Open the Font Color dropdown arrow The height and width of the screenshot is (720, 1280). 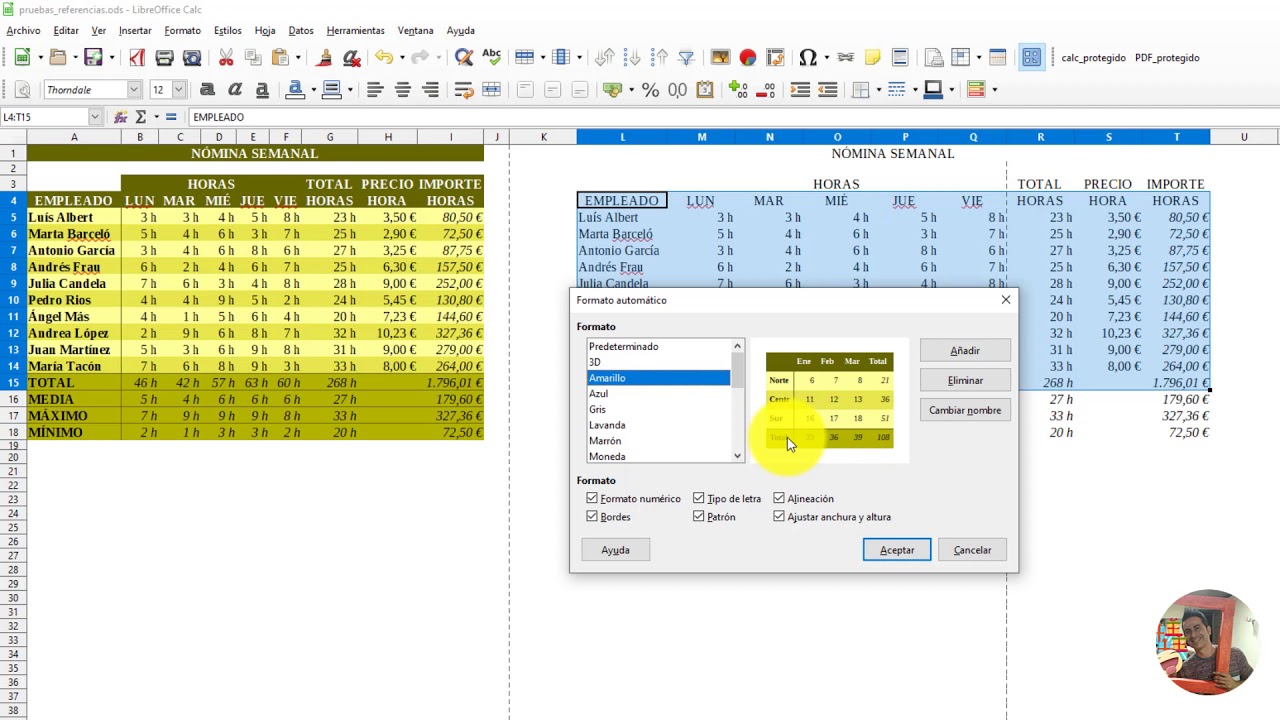tap(314, 90)
